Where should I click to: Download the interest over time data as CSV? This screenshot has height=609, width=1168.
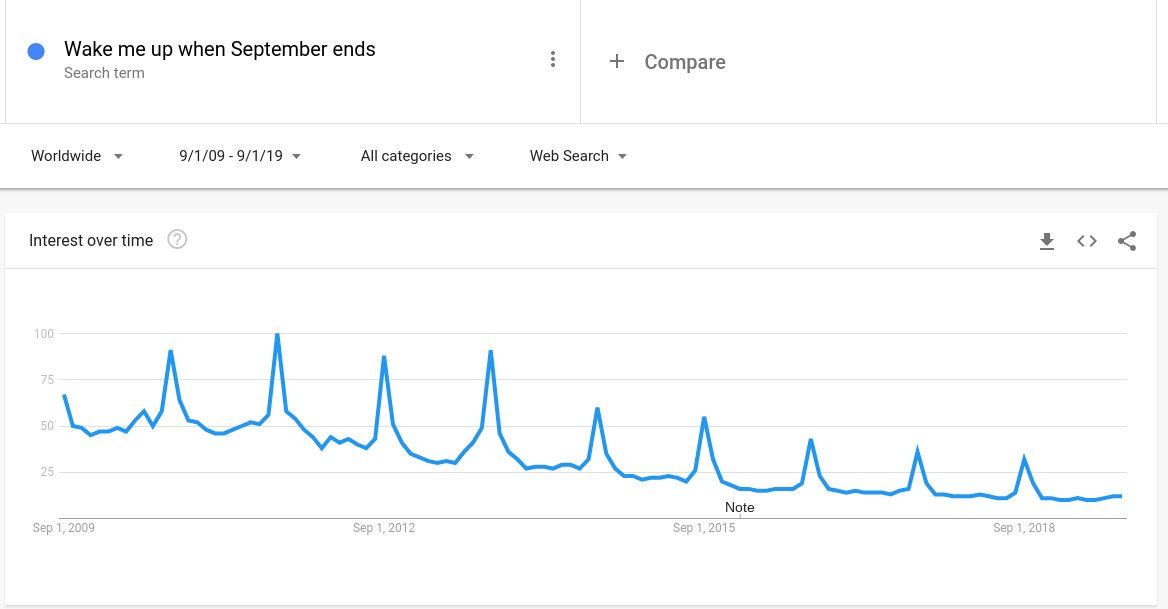click(x=1047, y=241)
